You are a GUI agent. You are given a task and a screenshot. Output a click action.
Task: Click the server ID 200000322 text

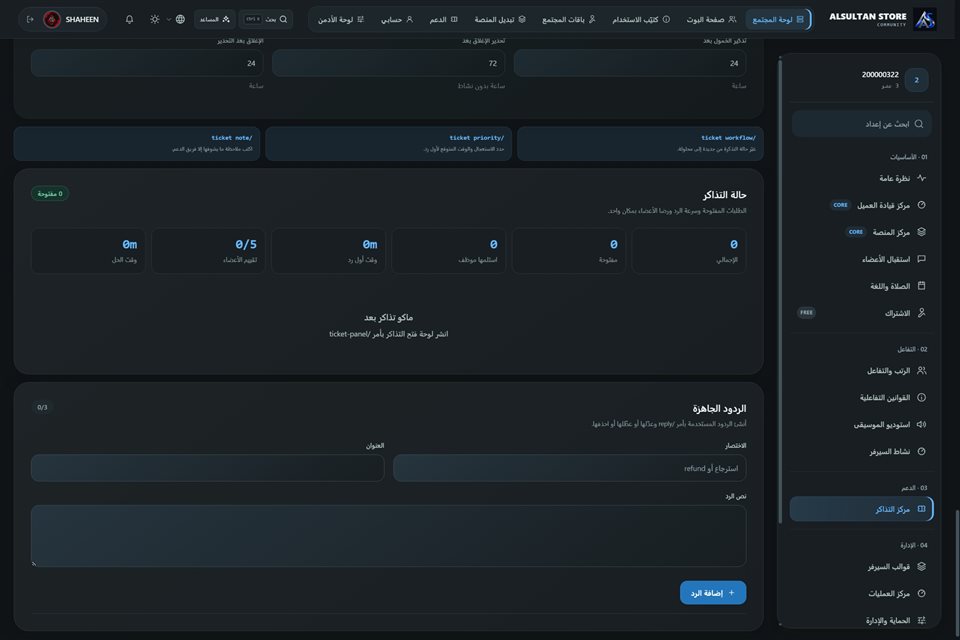pyautogui.click(x=880, y=75)
